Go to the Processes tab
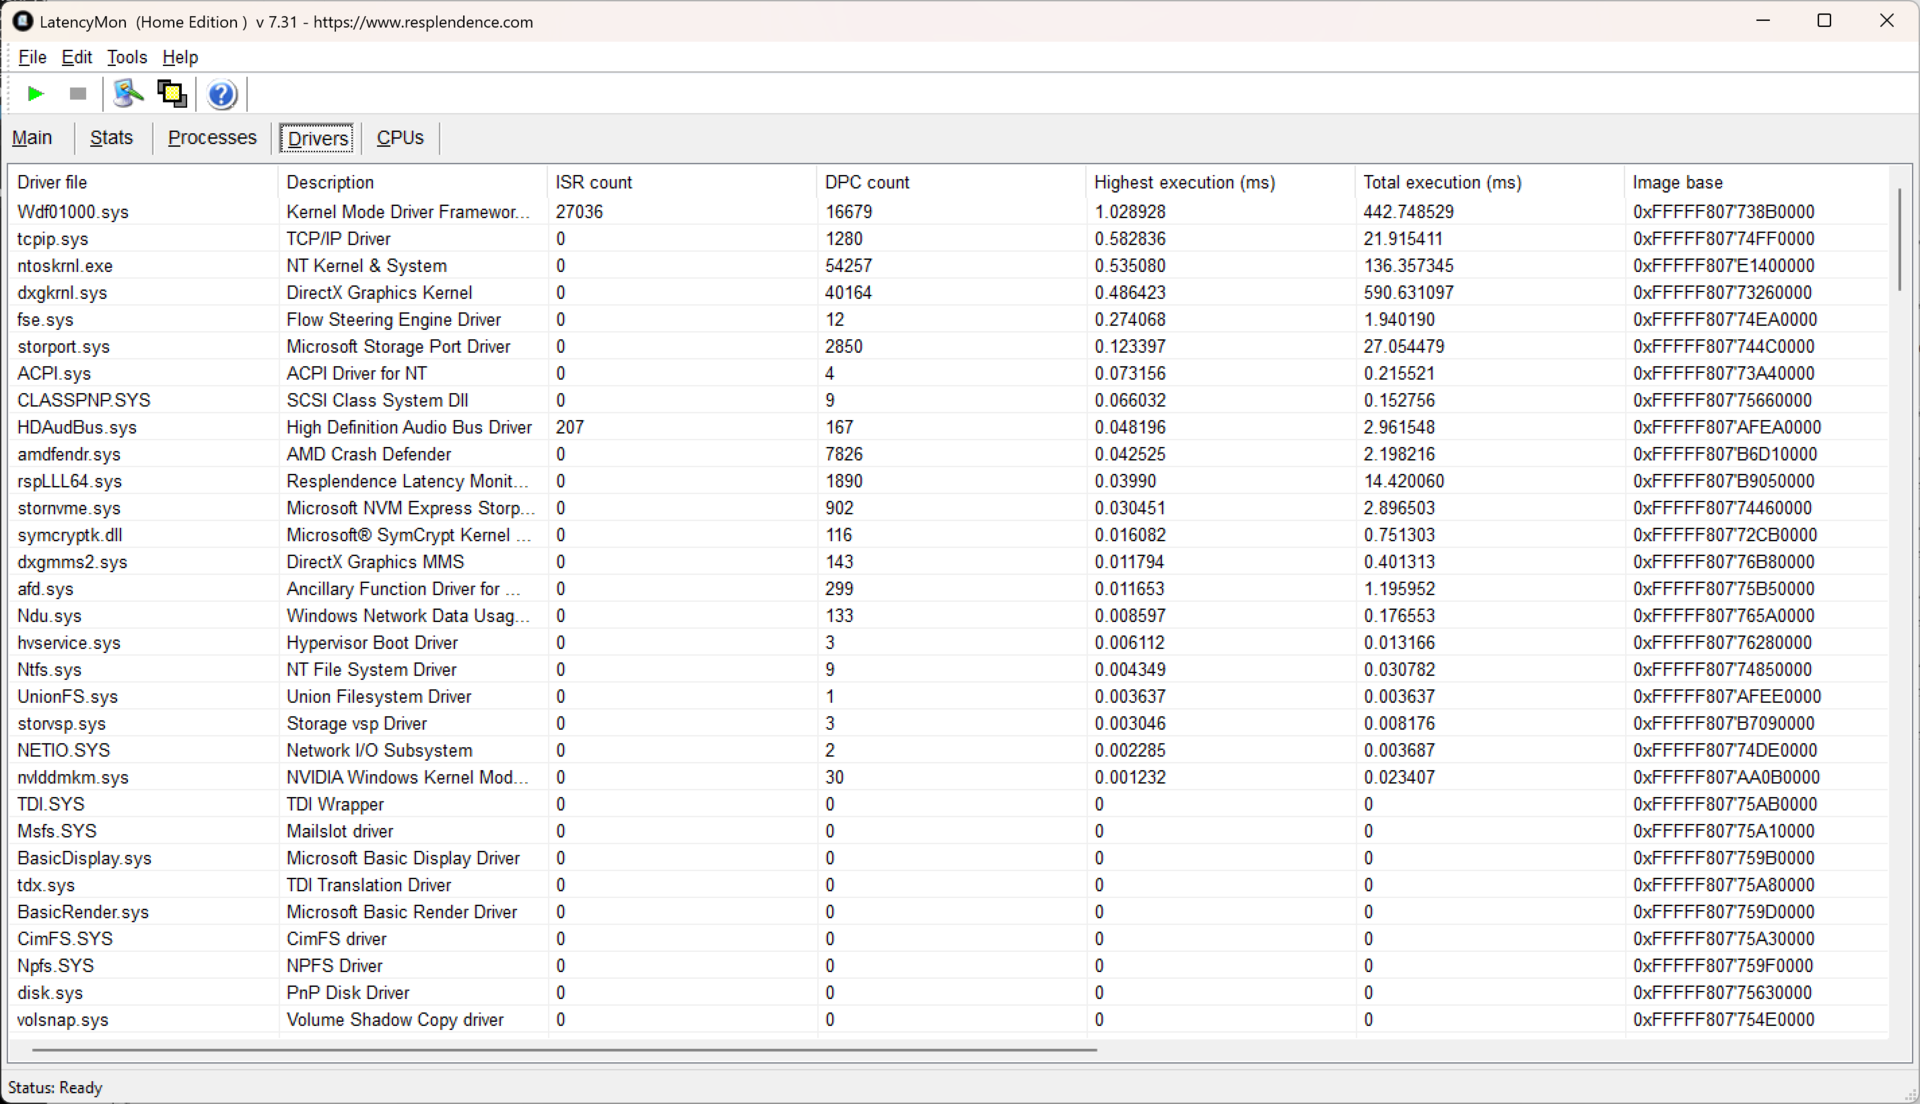Viewport: 1920px width, 1104px height. click(x=212, y=138)
